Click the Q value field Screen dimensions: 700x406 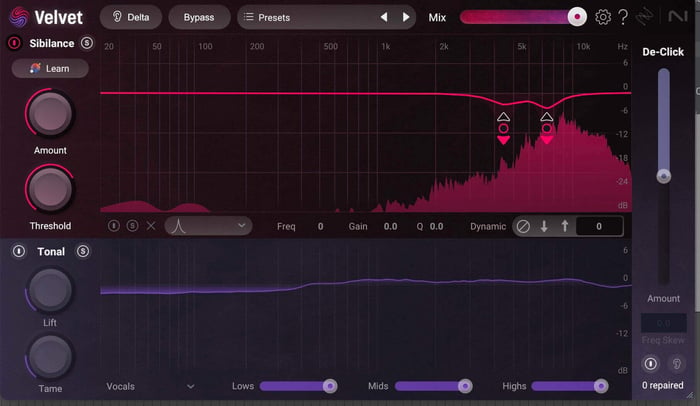coord(436,226)
